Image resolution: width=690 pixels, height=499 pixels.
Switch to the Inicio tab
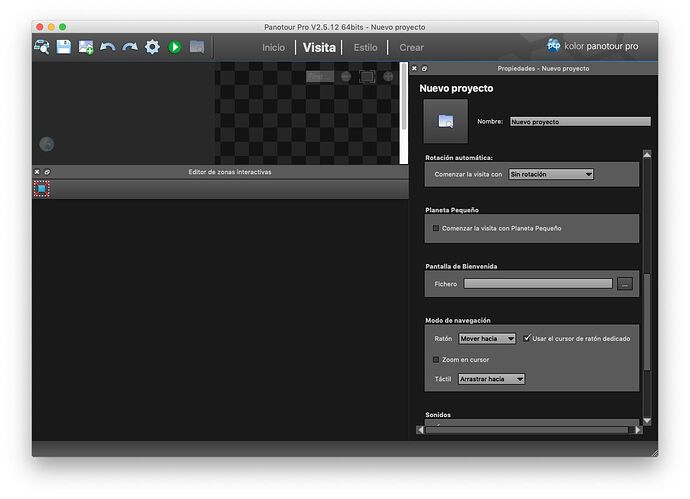[x=273, y=48]
